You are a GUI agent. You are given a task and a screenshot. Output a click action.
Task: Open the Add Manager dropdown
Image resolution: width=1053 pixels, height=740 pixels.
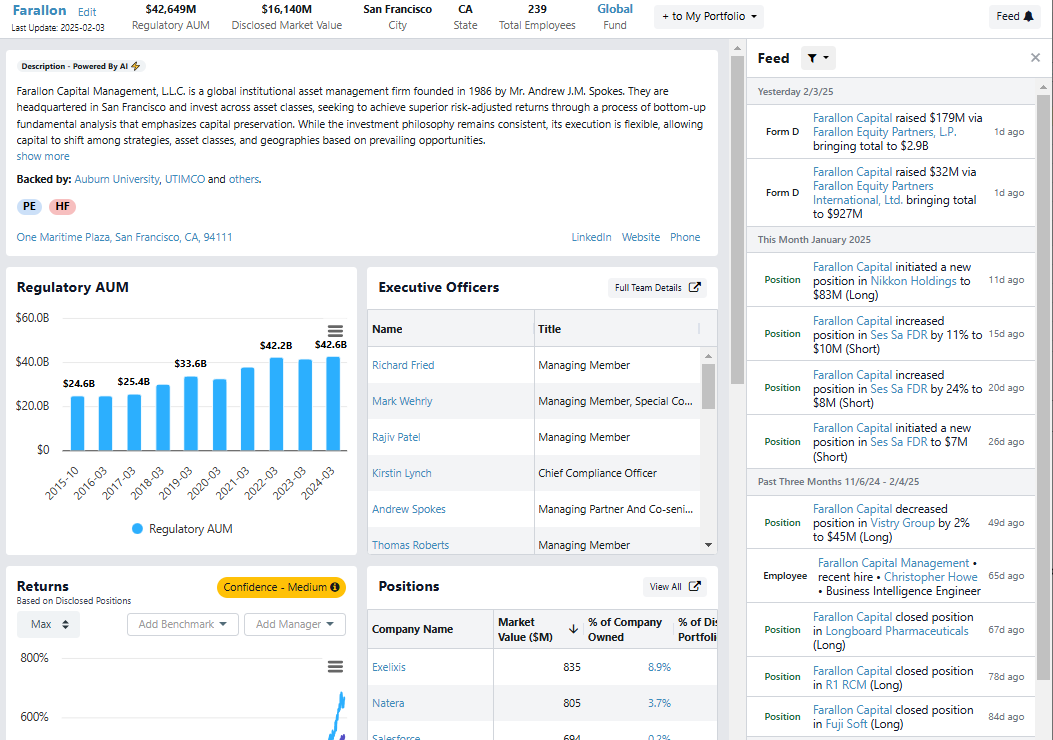(295, 625)
